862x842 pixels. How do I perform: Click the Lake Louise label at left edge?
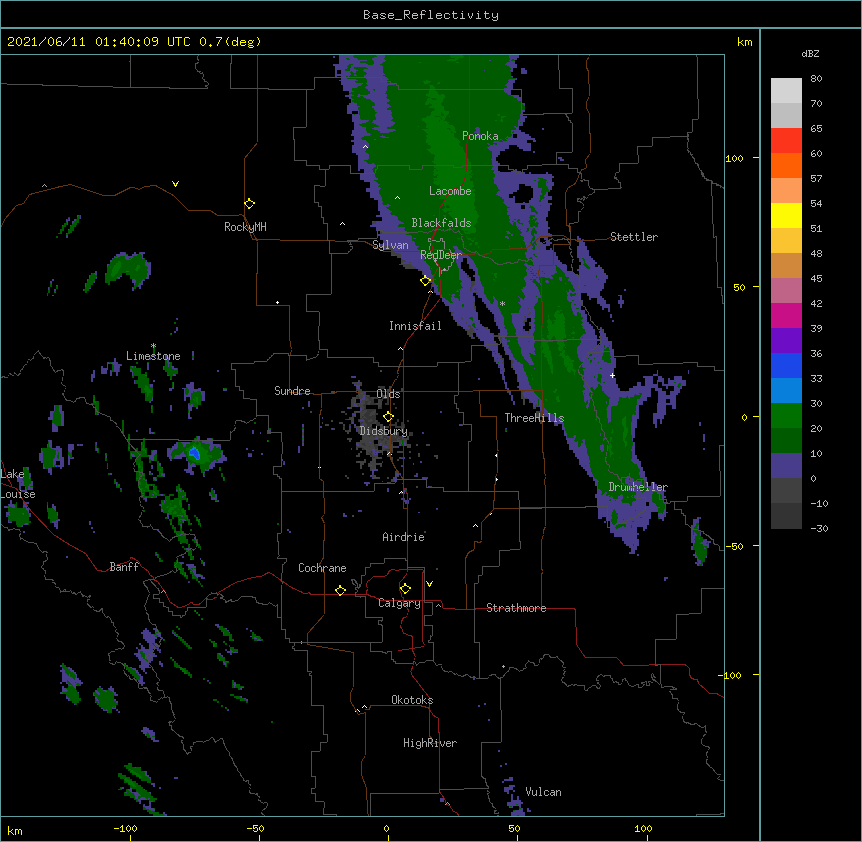pyautogui.click(x=18, y=484)
